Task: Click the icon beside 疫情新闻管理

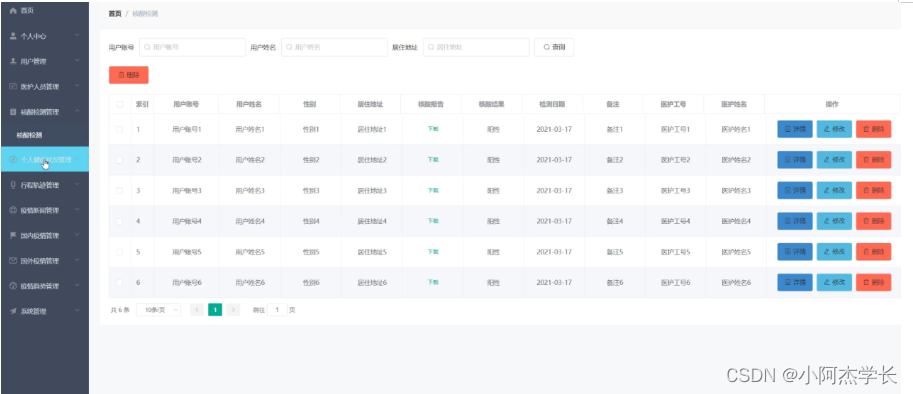Action: 13,210
